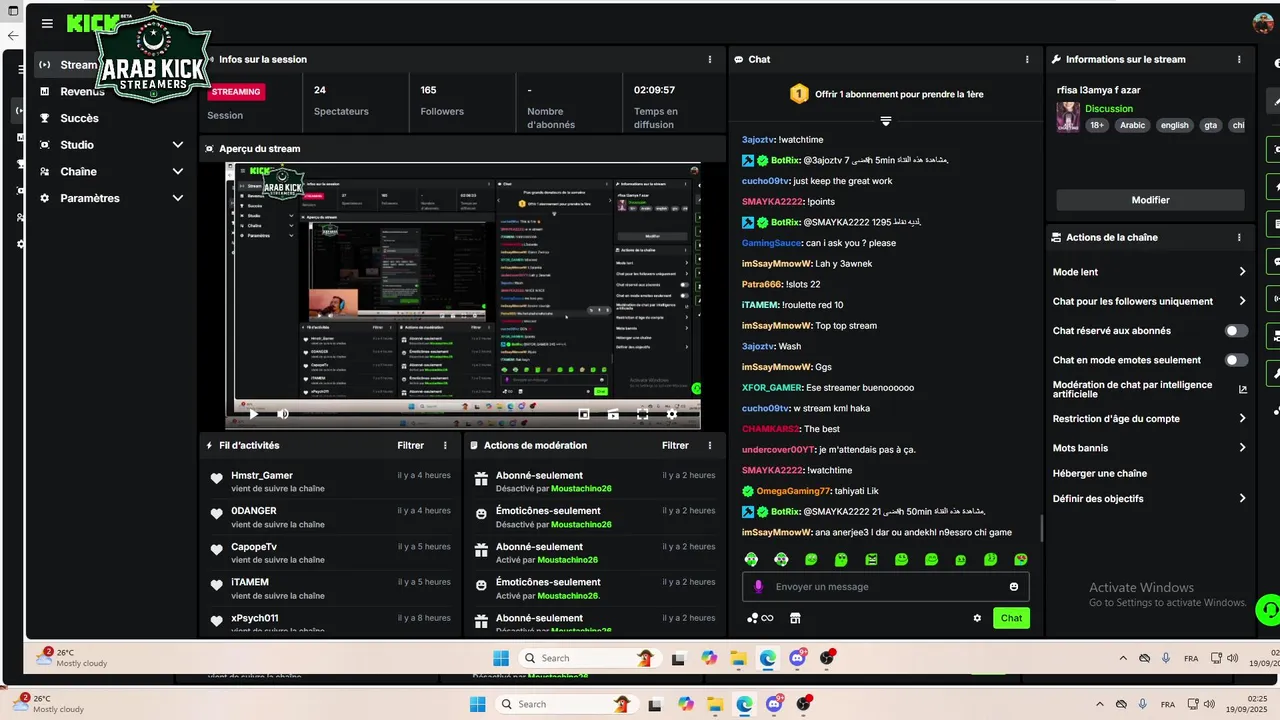This screenshot has height=720, width=1280.
Task: Open Edge browser in bottommost taskbar
Action: click(745, 704)
